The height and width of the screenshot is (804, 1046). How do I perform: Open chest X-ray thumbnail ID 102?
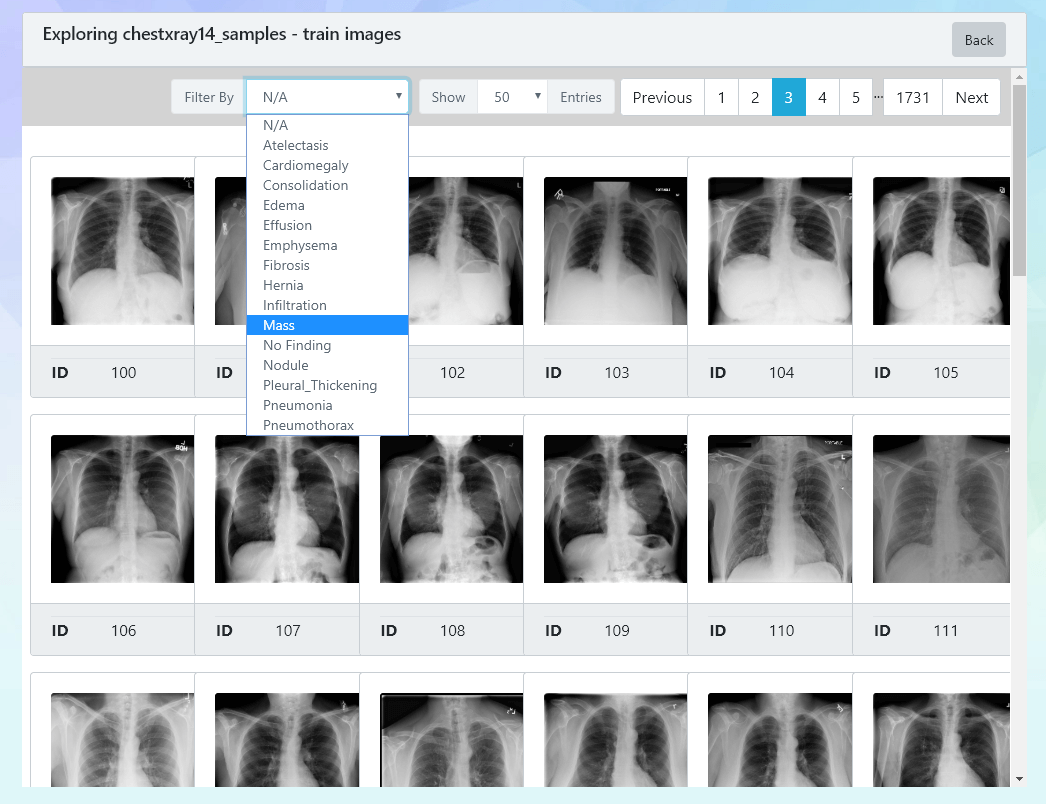466,251
